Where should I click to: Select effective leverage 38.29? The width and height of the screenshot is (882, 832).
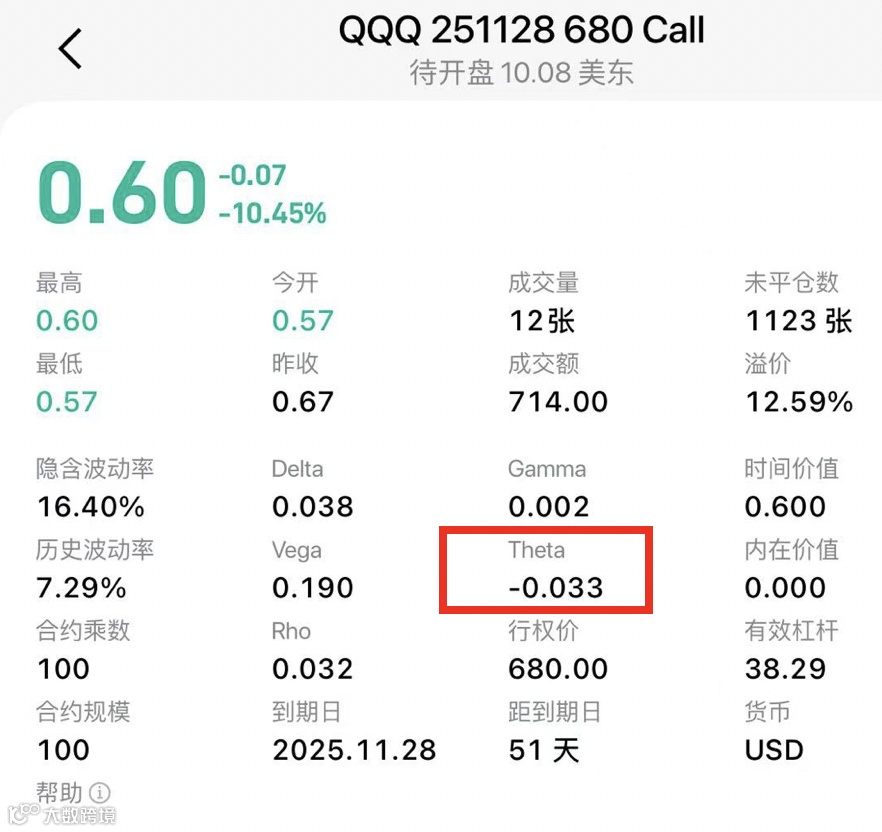pyautogui.click(x=785, y=669)
